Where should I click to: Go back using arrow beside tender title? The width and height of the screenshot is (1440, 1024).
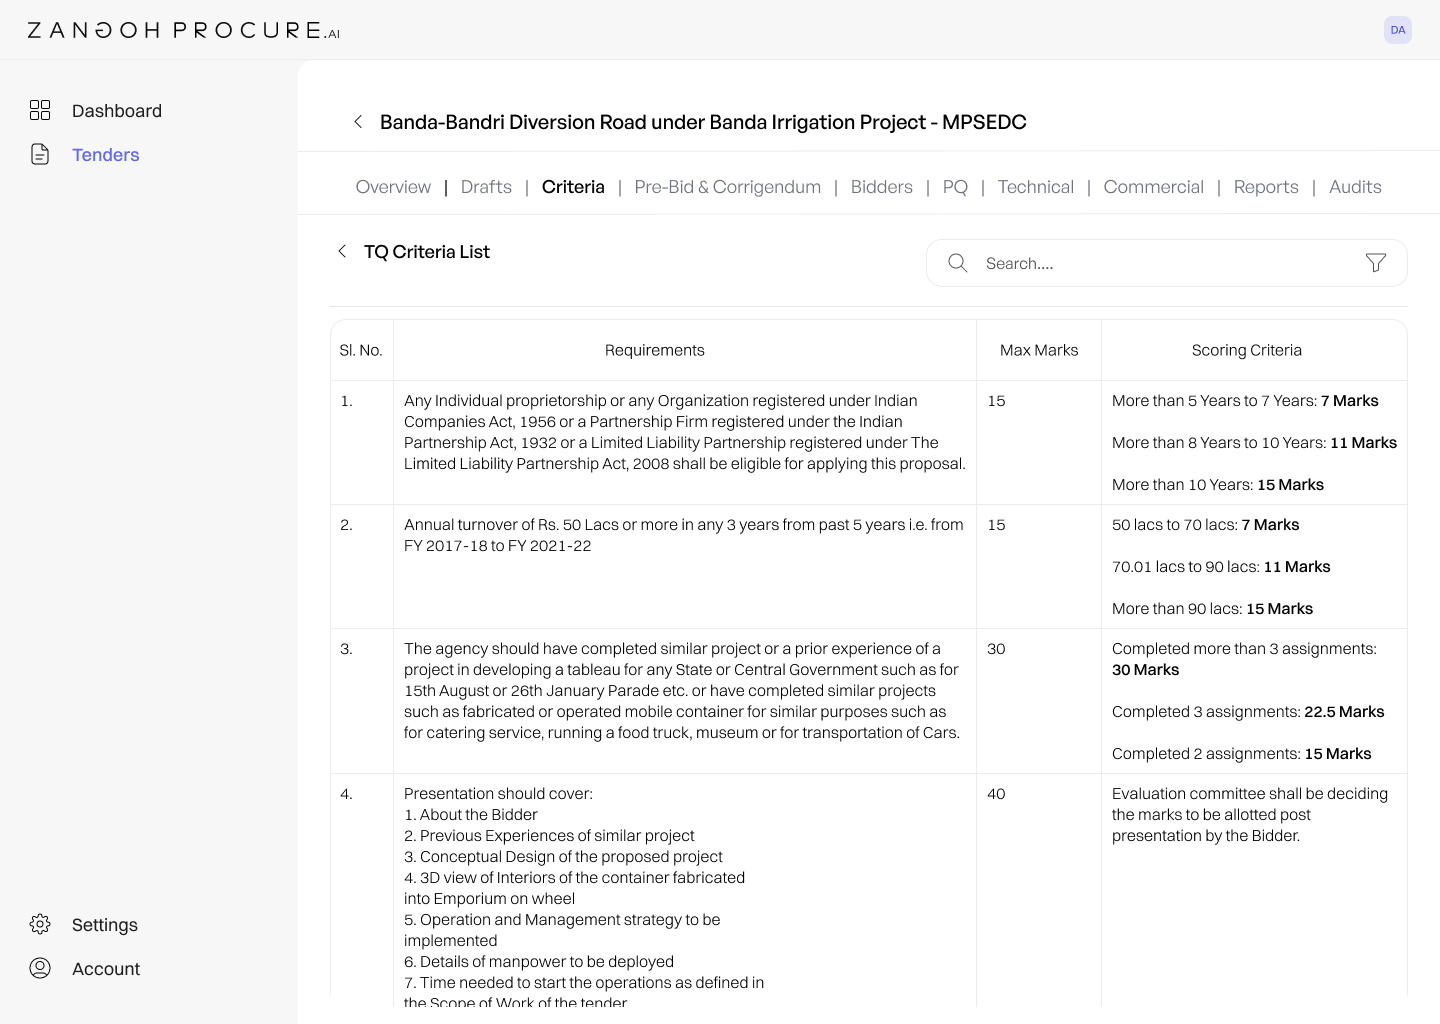click(x=358, y=122)
